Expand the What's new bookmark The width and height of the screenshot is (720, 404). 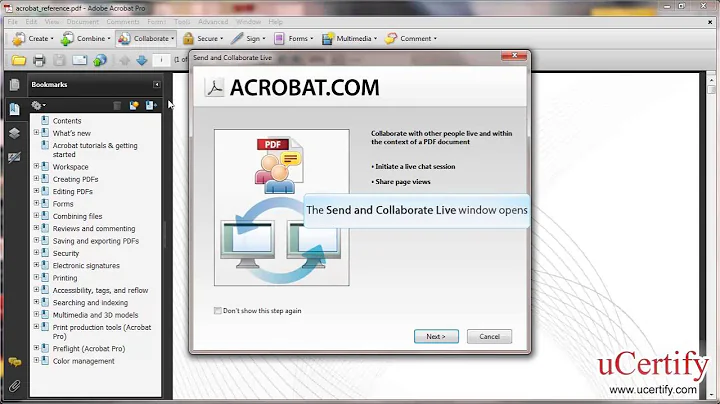pyautogui.click(x=36, y=133)
